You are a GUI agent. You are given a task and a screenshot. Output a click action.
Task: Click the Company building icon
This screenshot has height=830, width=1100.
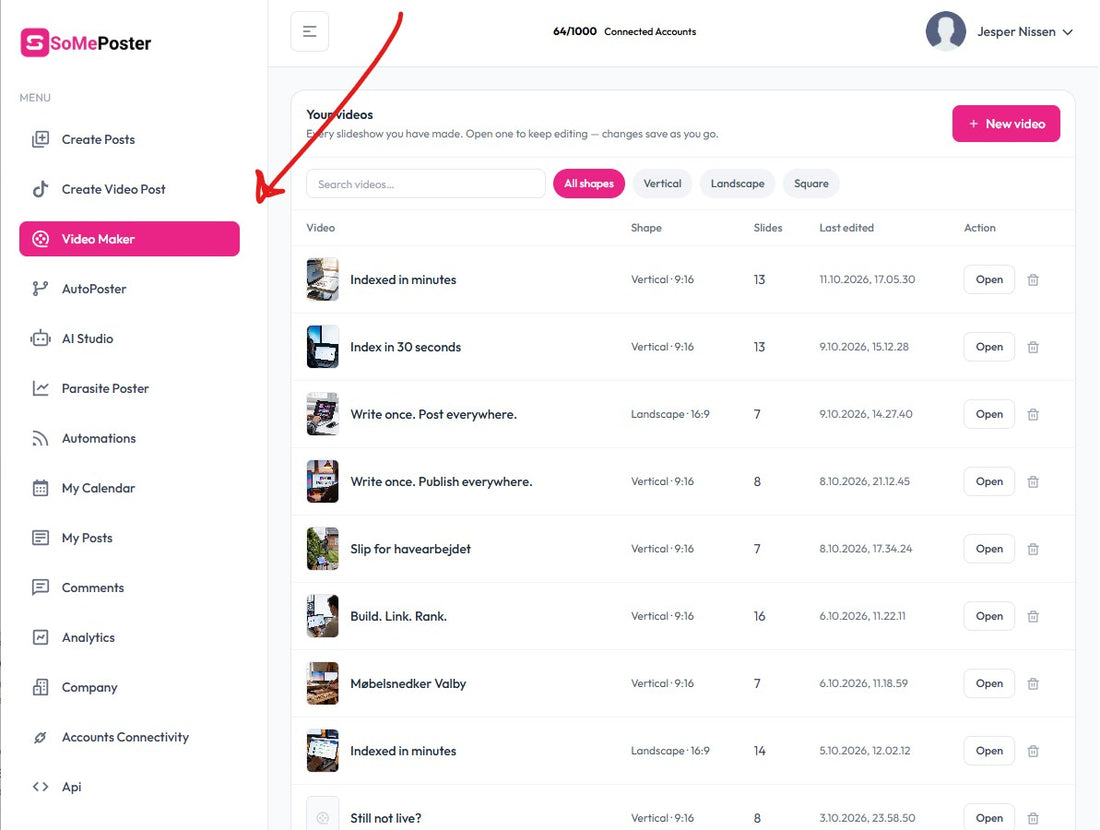[41, 687]
